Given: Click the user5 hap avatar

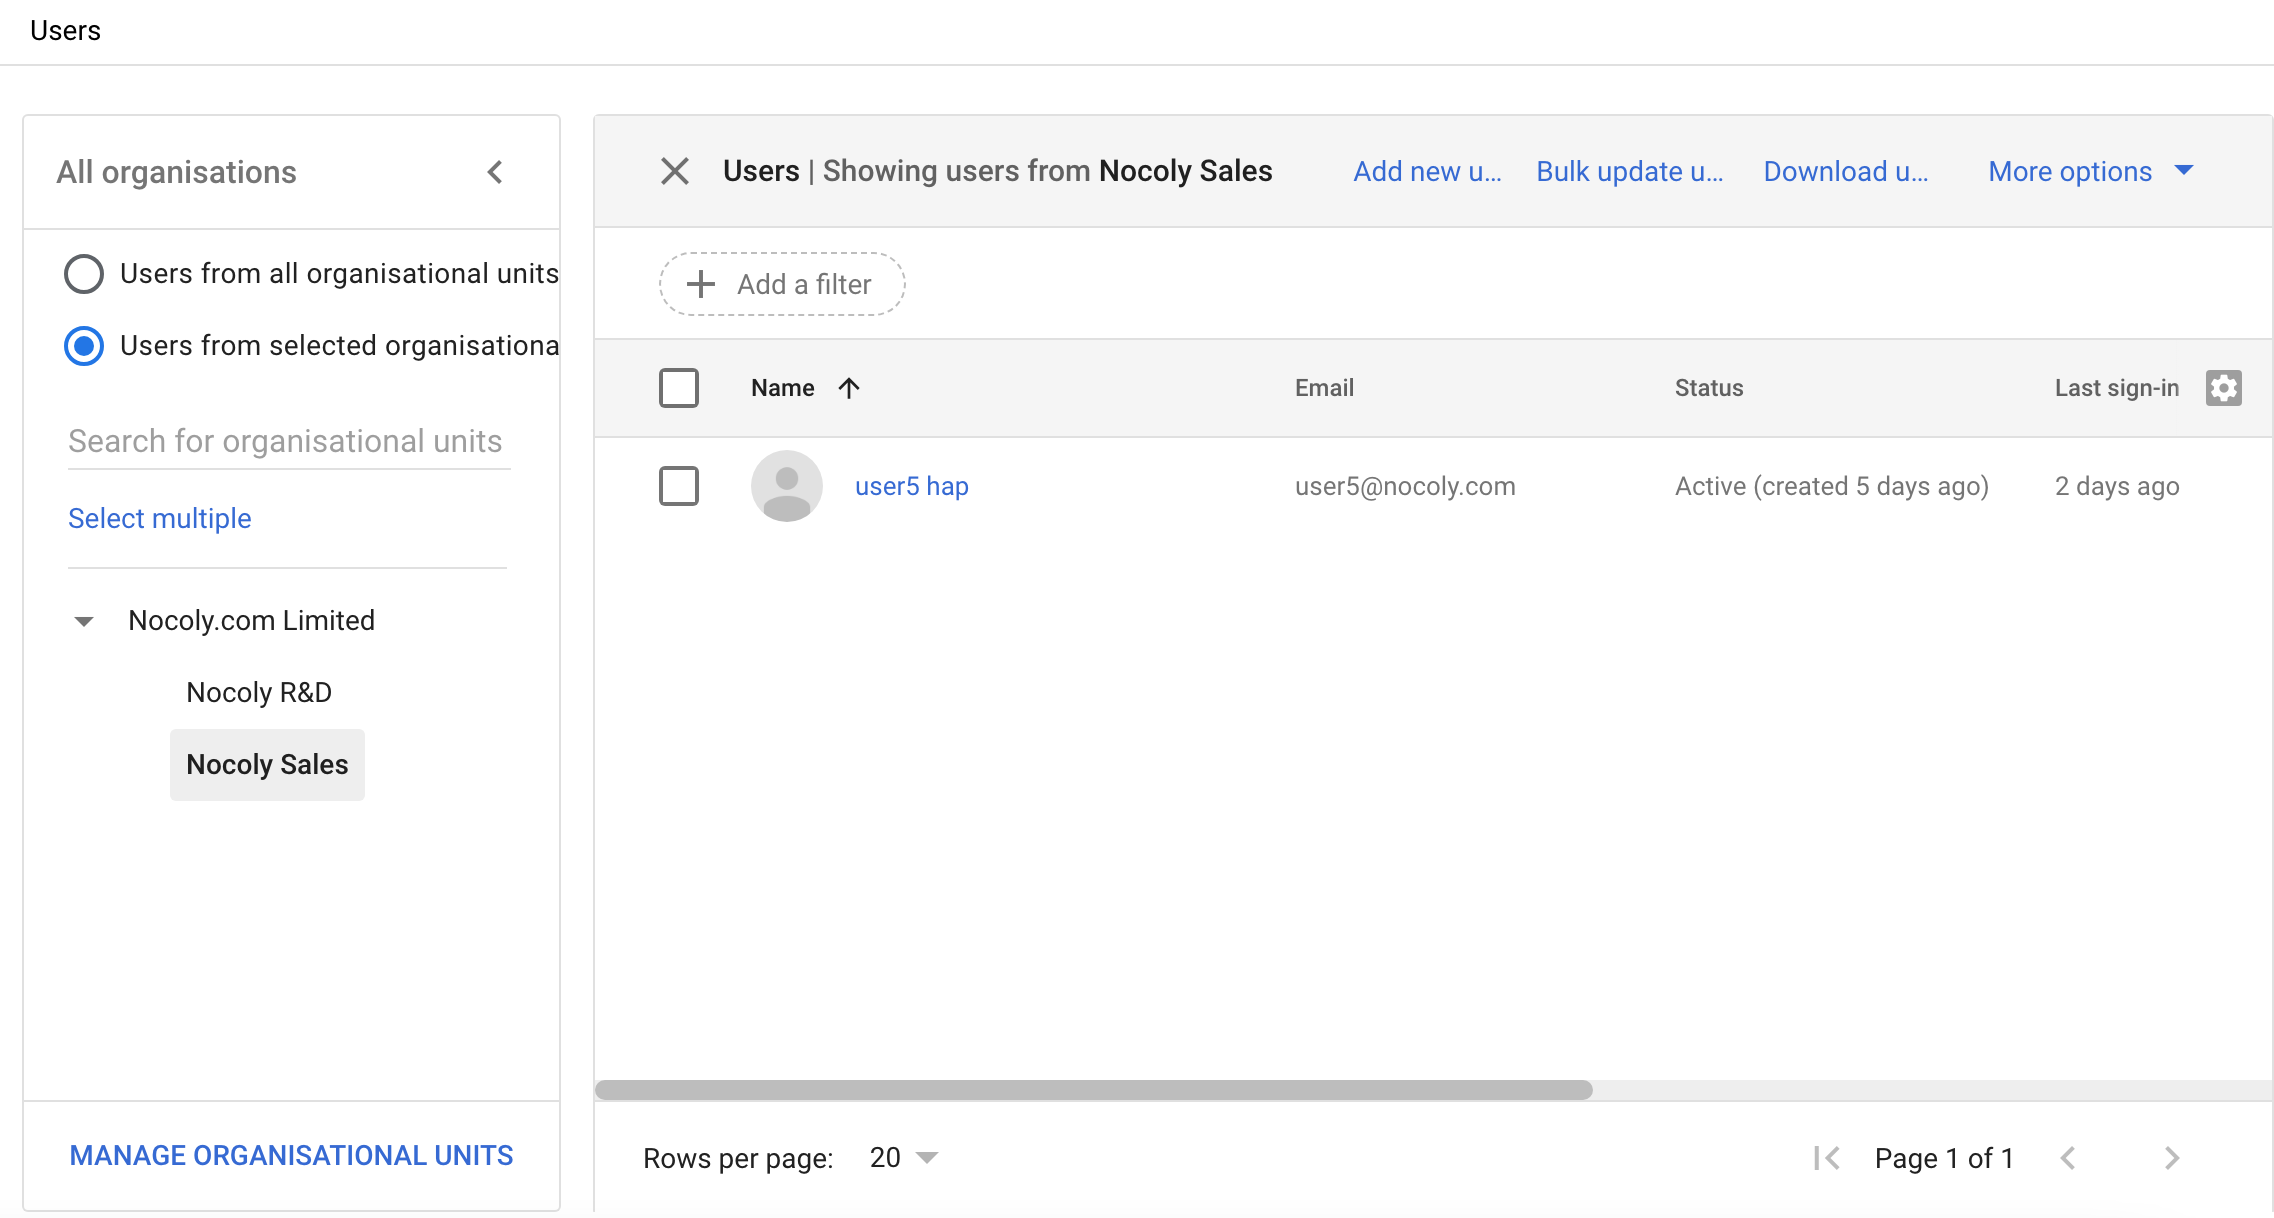Looking at the screenshot, I should (787, 486).
